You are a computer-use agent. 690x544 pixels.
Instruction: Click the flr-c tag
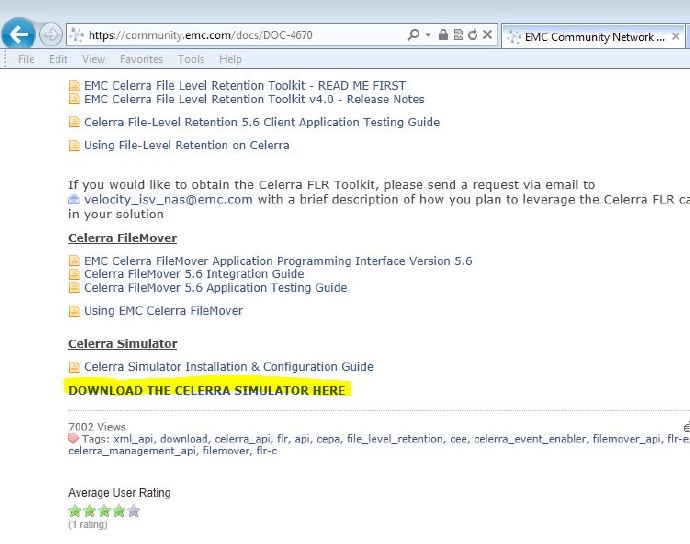click(267, 451)
